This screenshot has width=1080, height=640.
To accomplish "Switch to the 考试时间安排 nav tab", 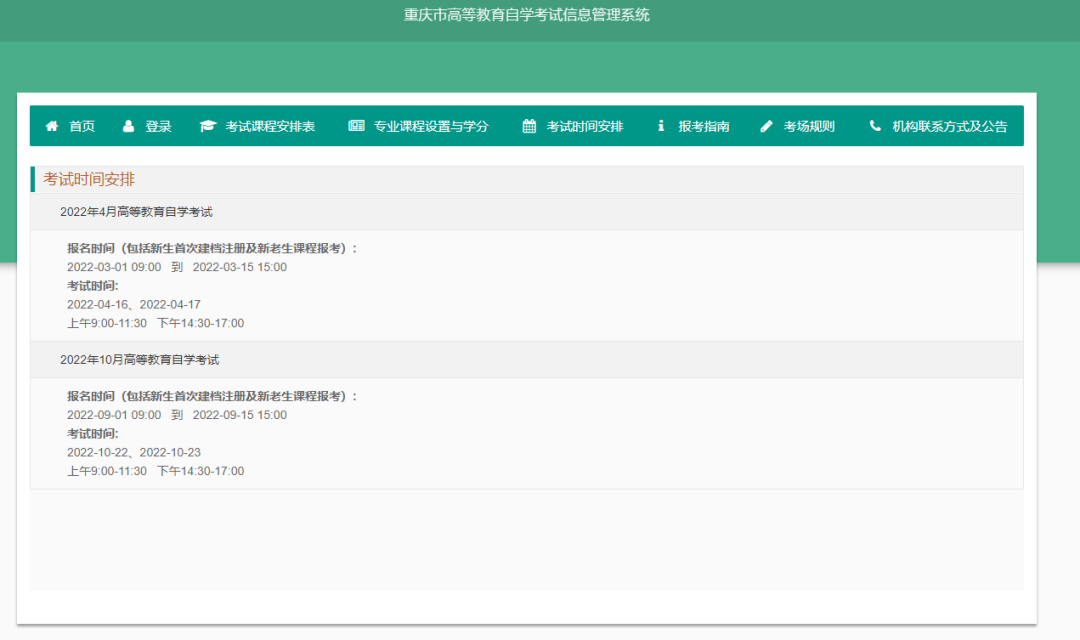I will click(x=584, y=126).
